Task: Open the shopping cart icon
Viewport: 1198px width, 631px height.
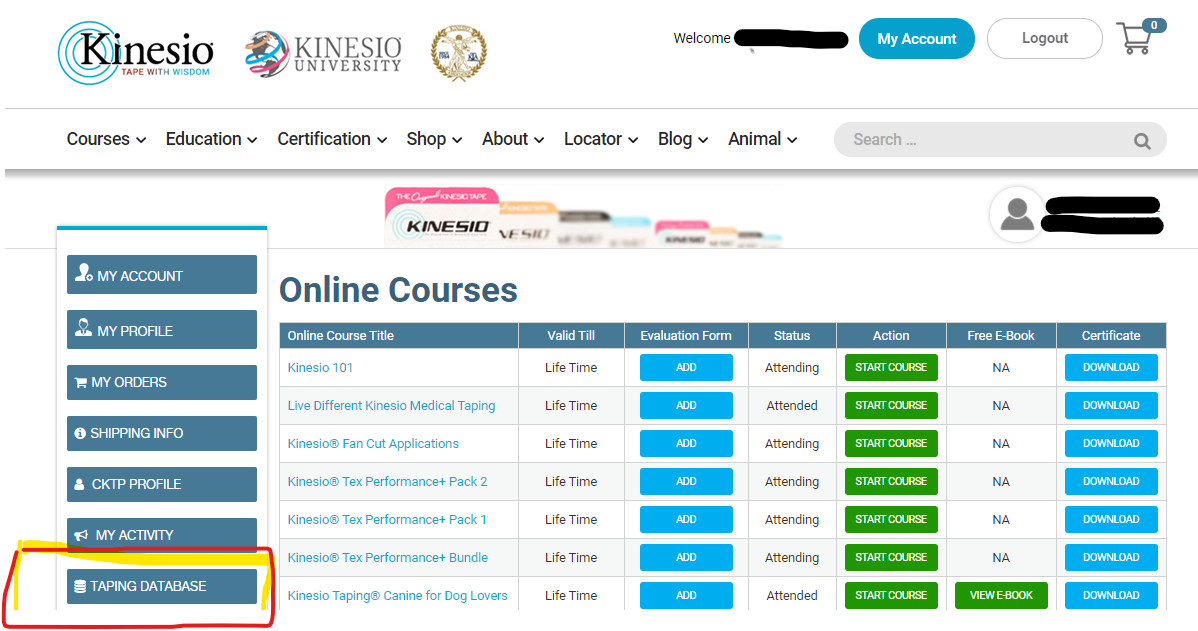Action: pyautogui.click(x=1140, y=37)
